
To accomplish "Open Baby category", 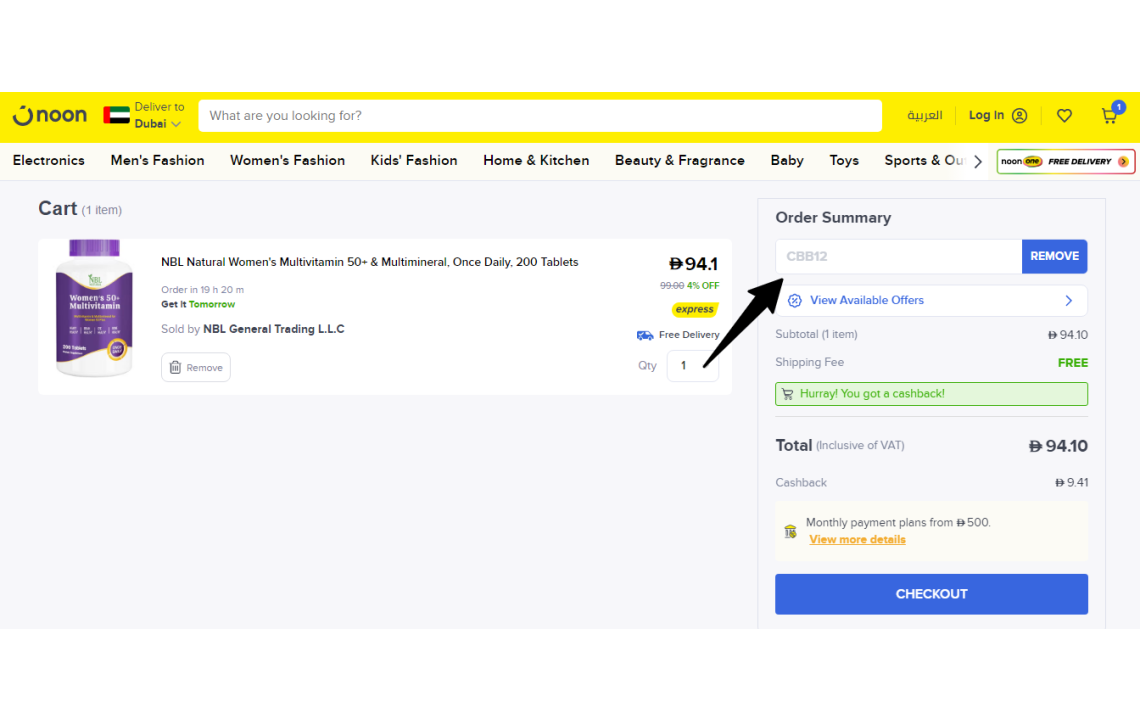I will pyautogui.click(x=787, y=161).
